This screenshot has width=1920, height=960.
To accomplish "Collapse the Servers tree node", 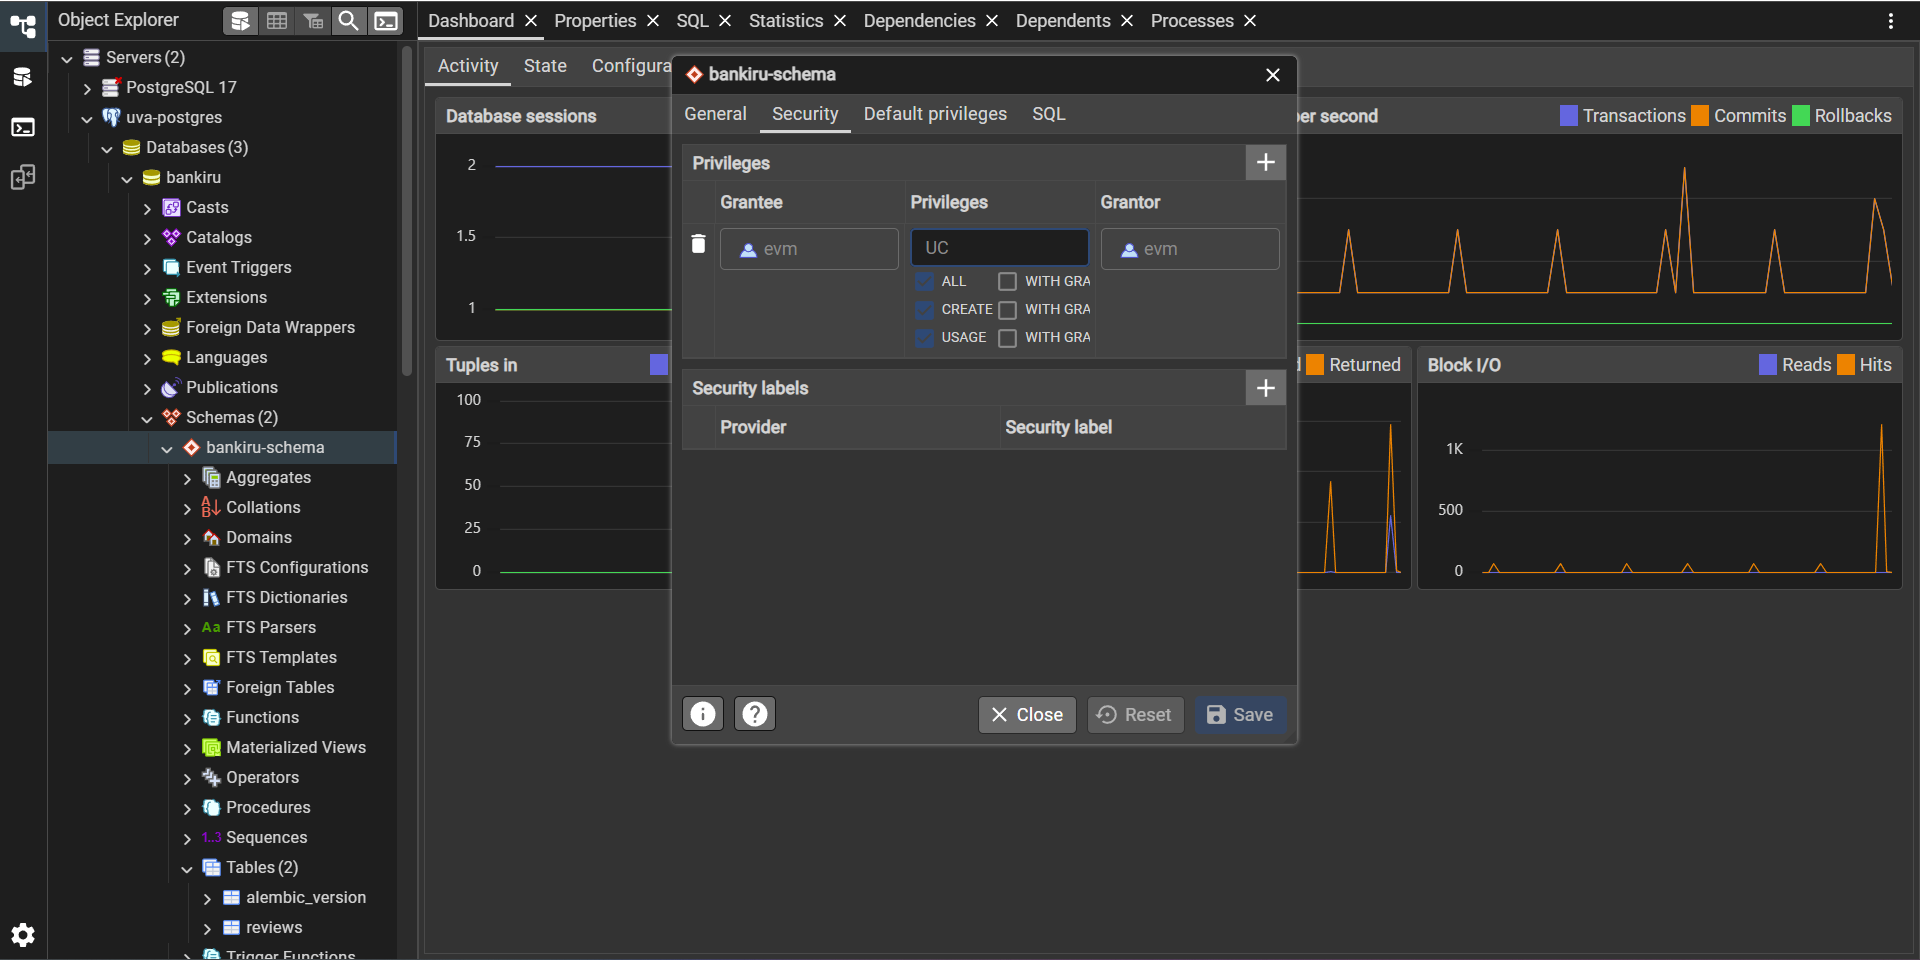I will (67, 58).
